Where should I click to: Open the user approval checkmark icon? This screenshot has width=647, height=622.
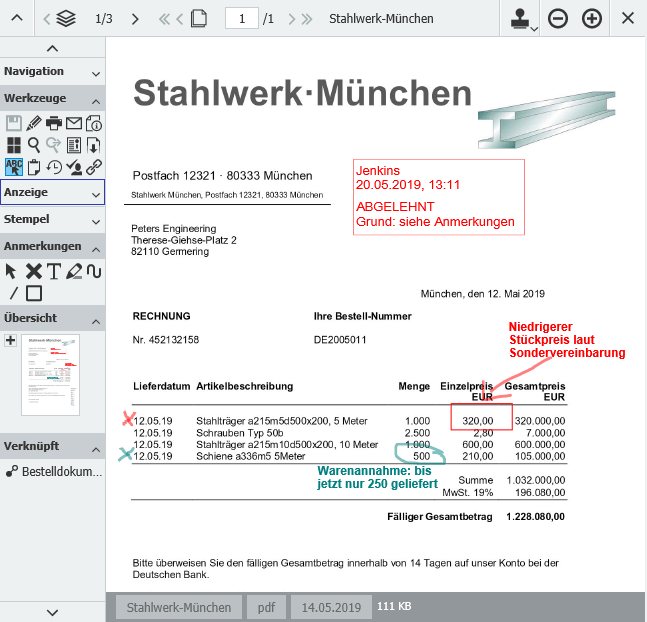pyautogui.click(x=74, y=167)
